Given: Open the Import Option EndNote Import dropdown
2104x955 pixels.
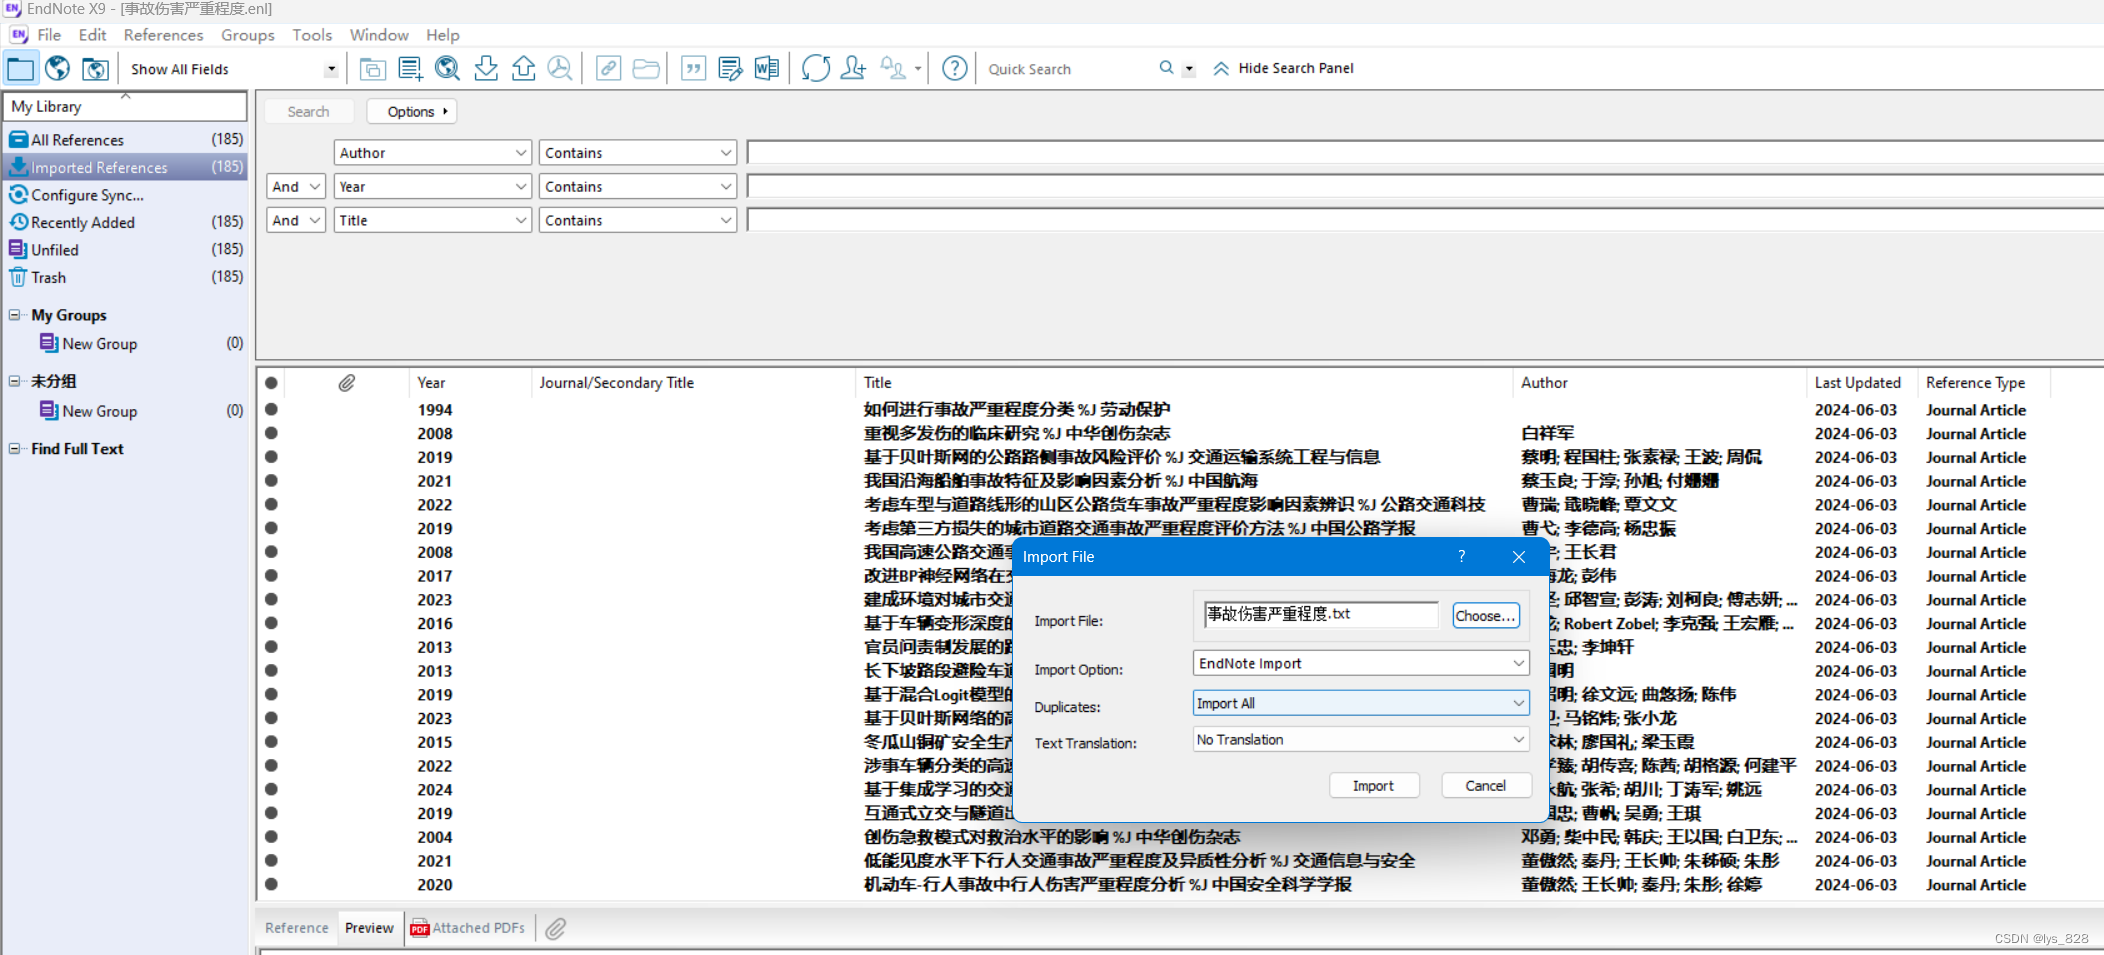Looking at the screenshot, I should point(1361,663).
